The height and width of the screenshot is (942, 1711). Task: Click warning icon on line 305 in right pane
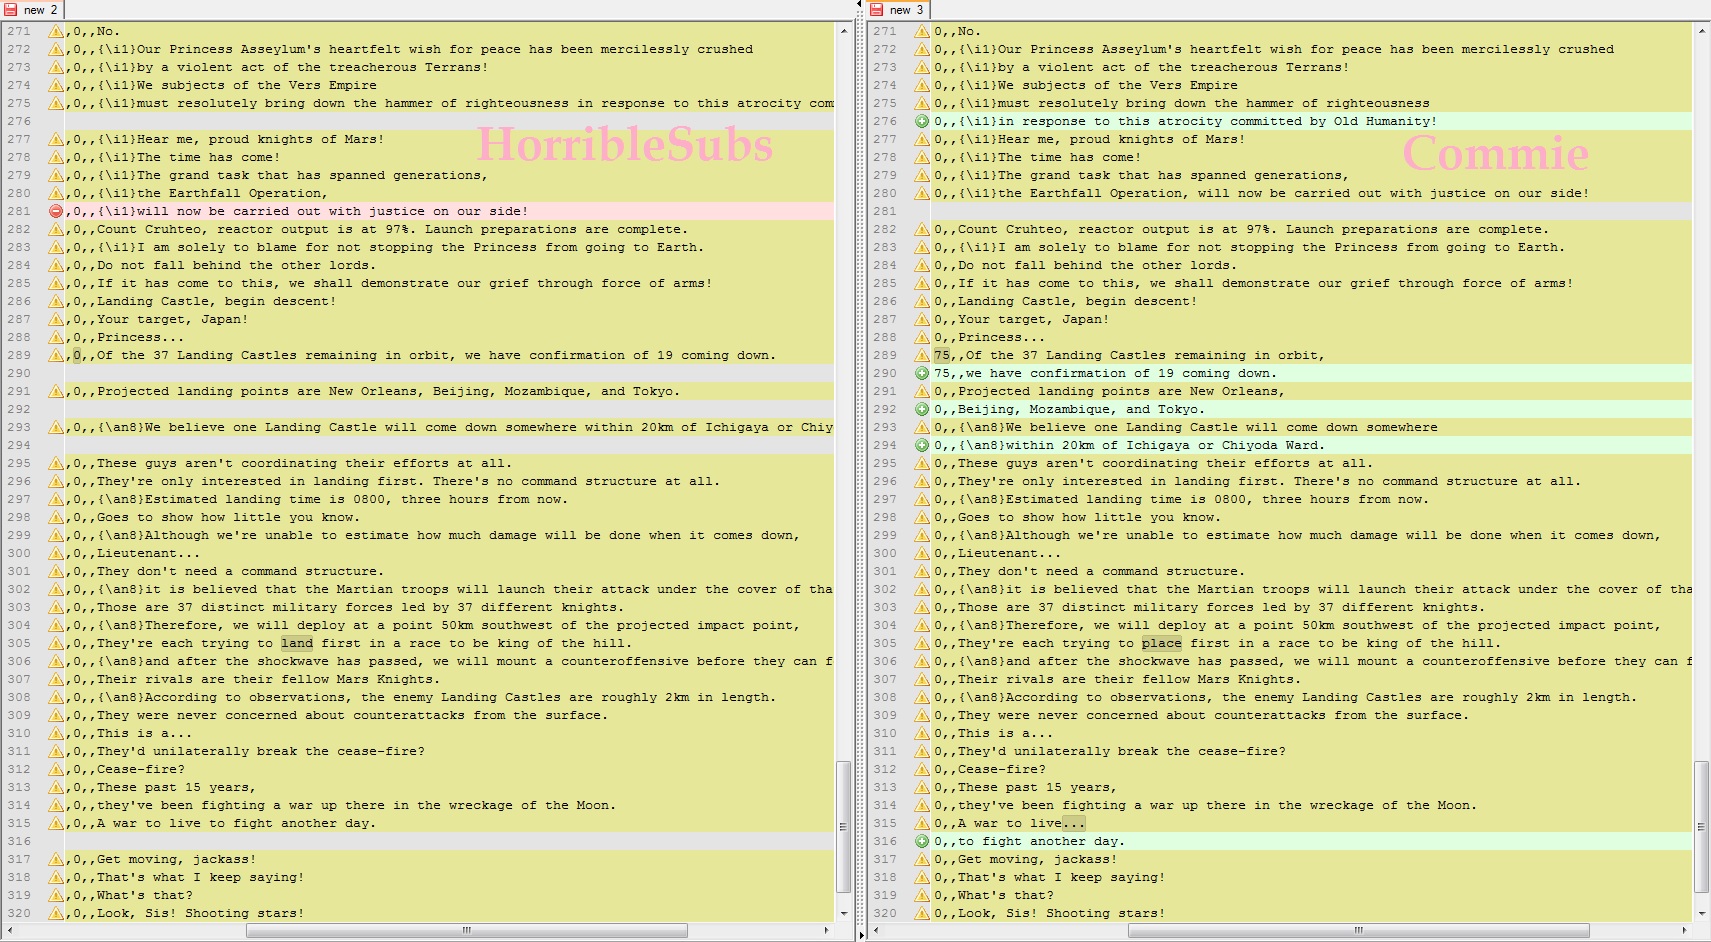pos(922,643)
